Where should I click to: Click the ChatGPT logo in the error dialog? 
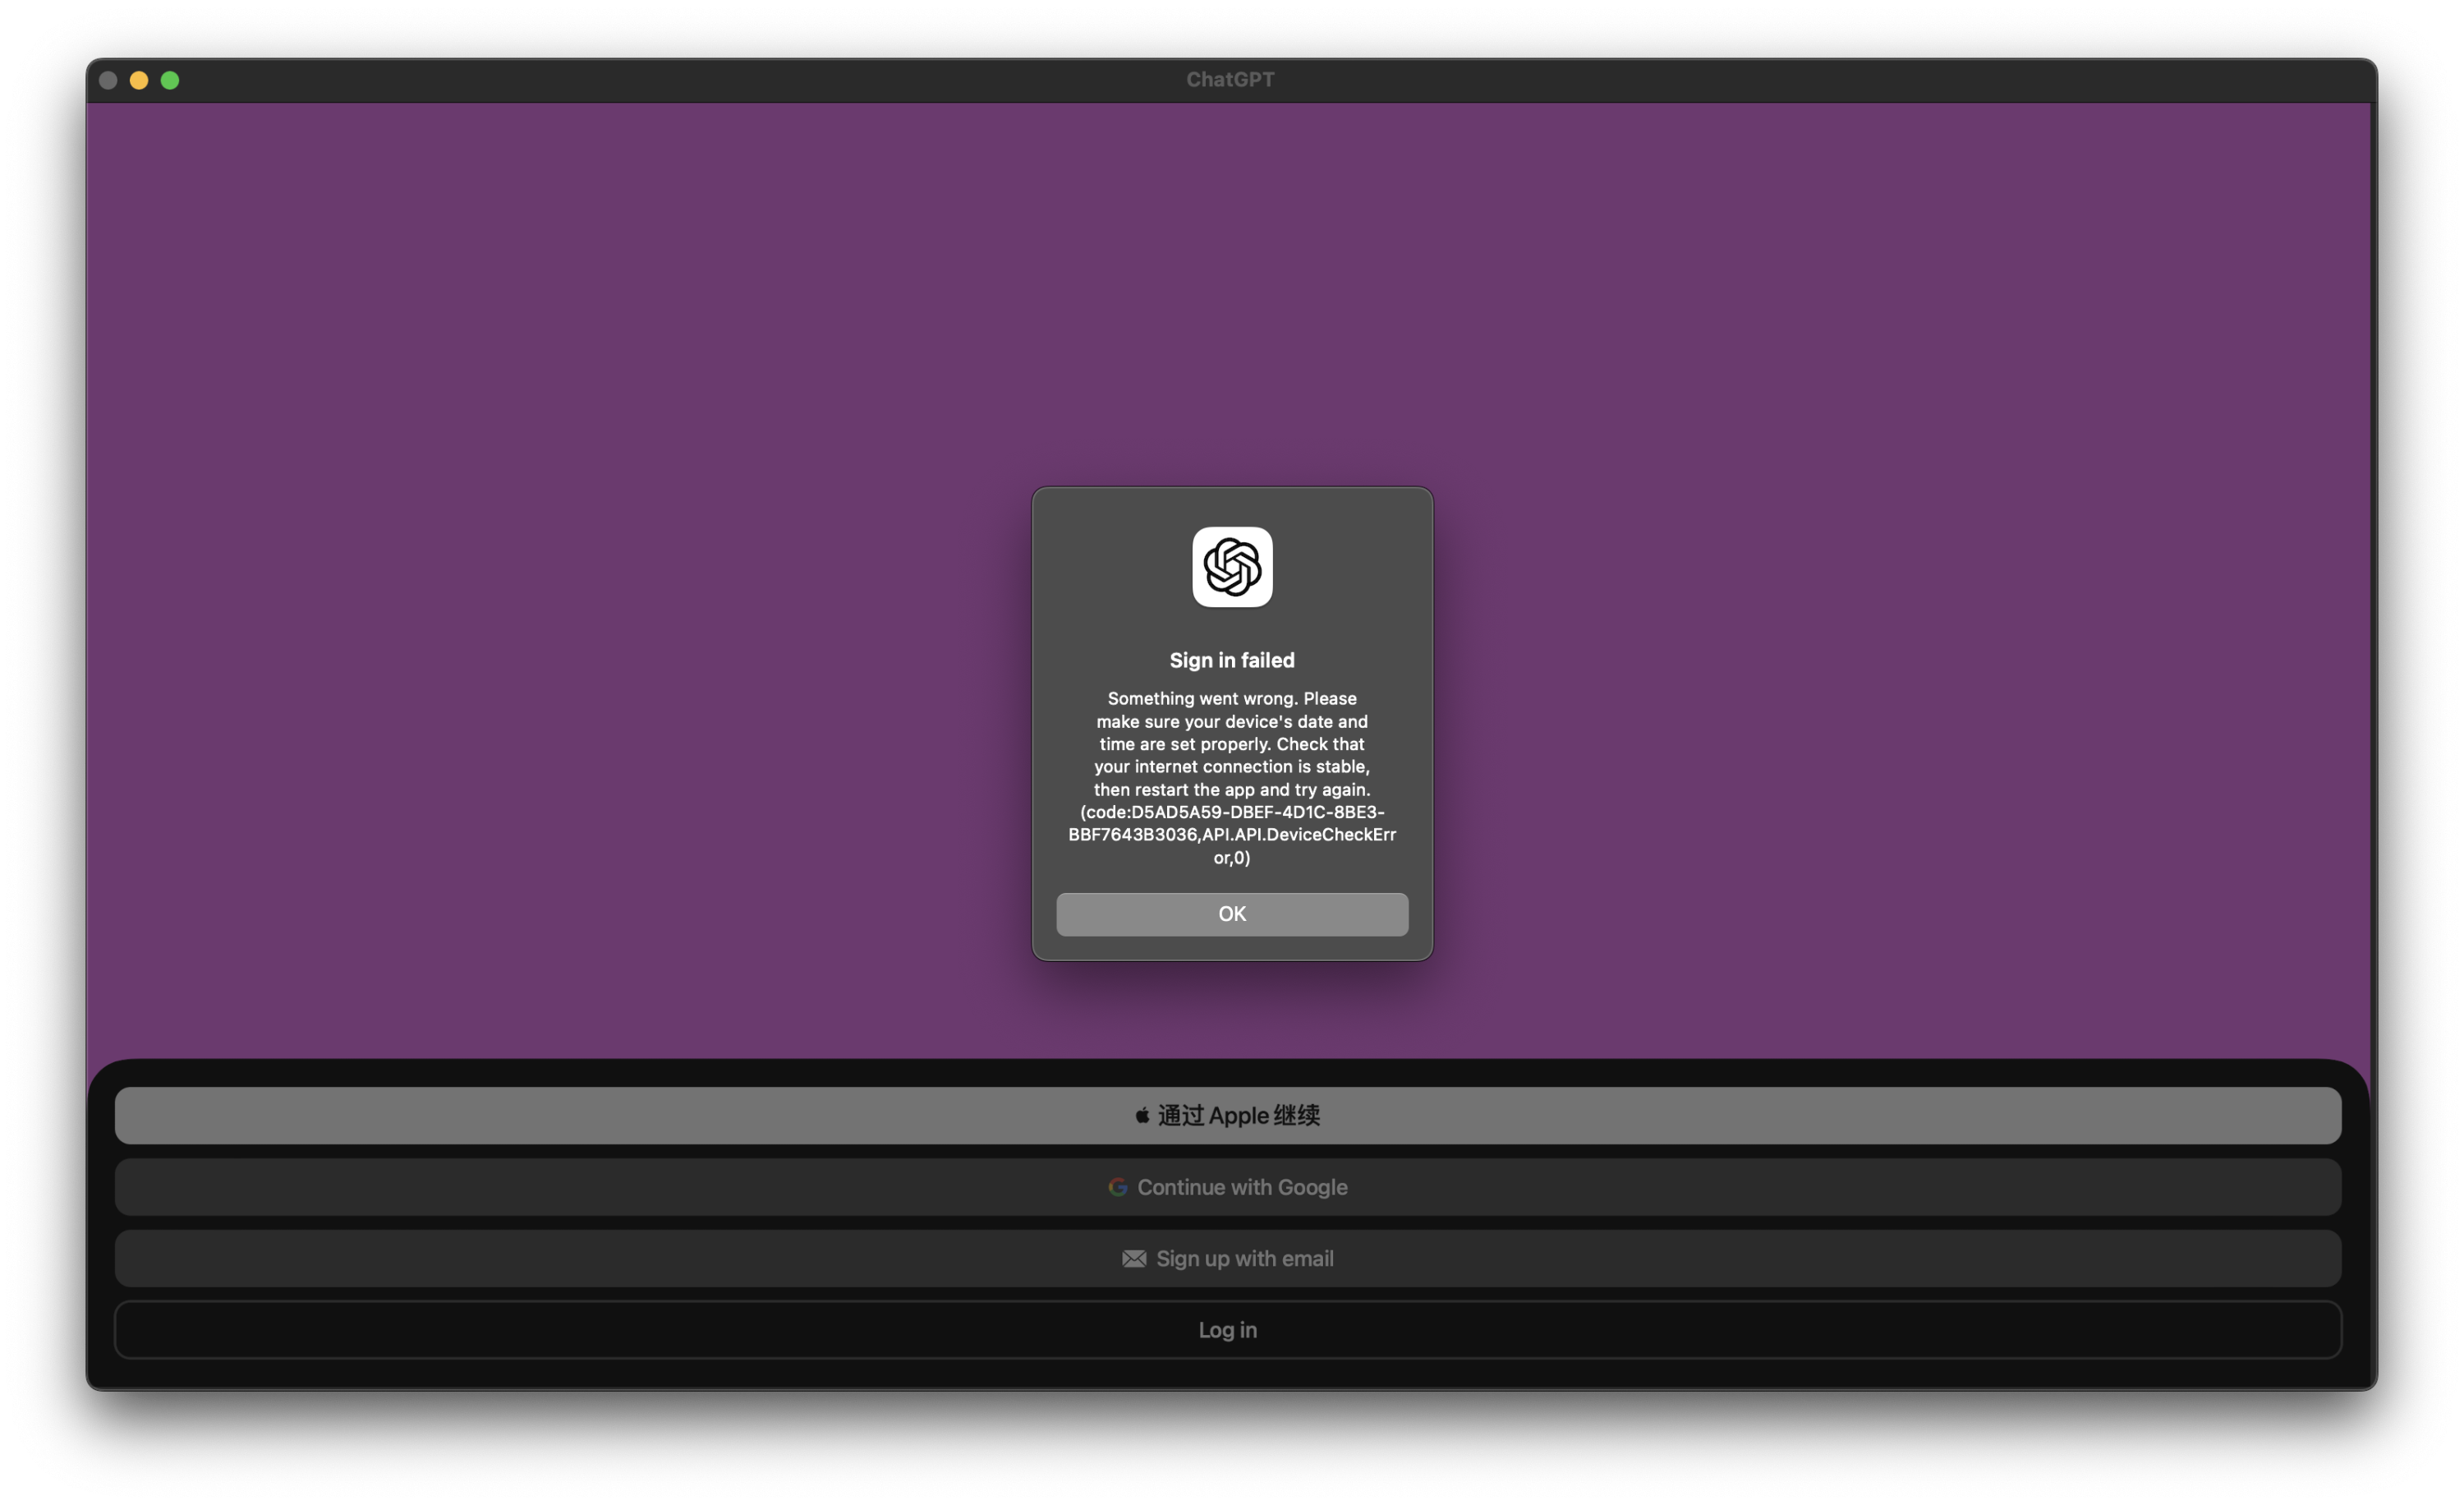click(1232, 567)
